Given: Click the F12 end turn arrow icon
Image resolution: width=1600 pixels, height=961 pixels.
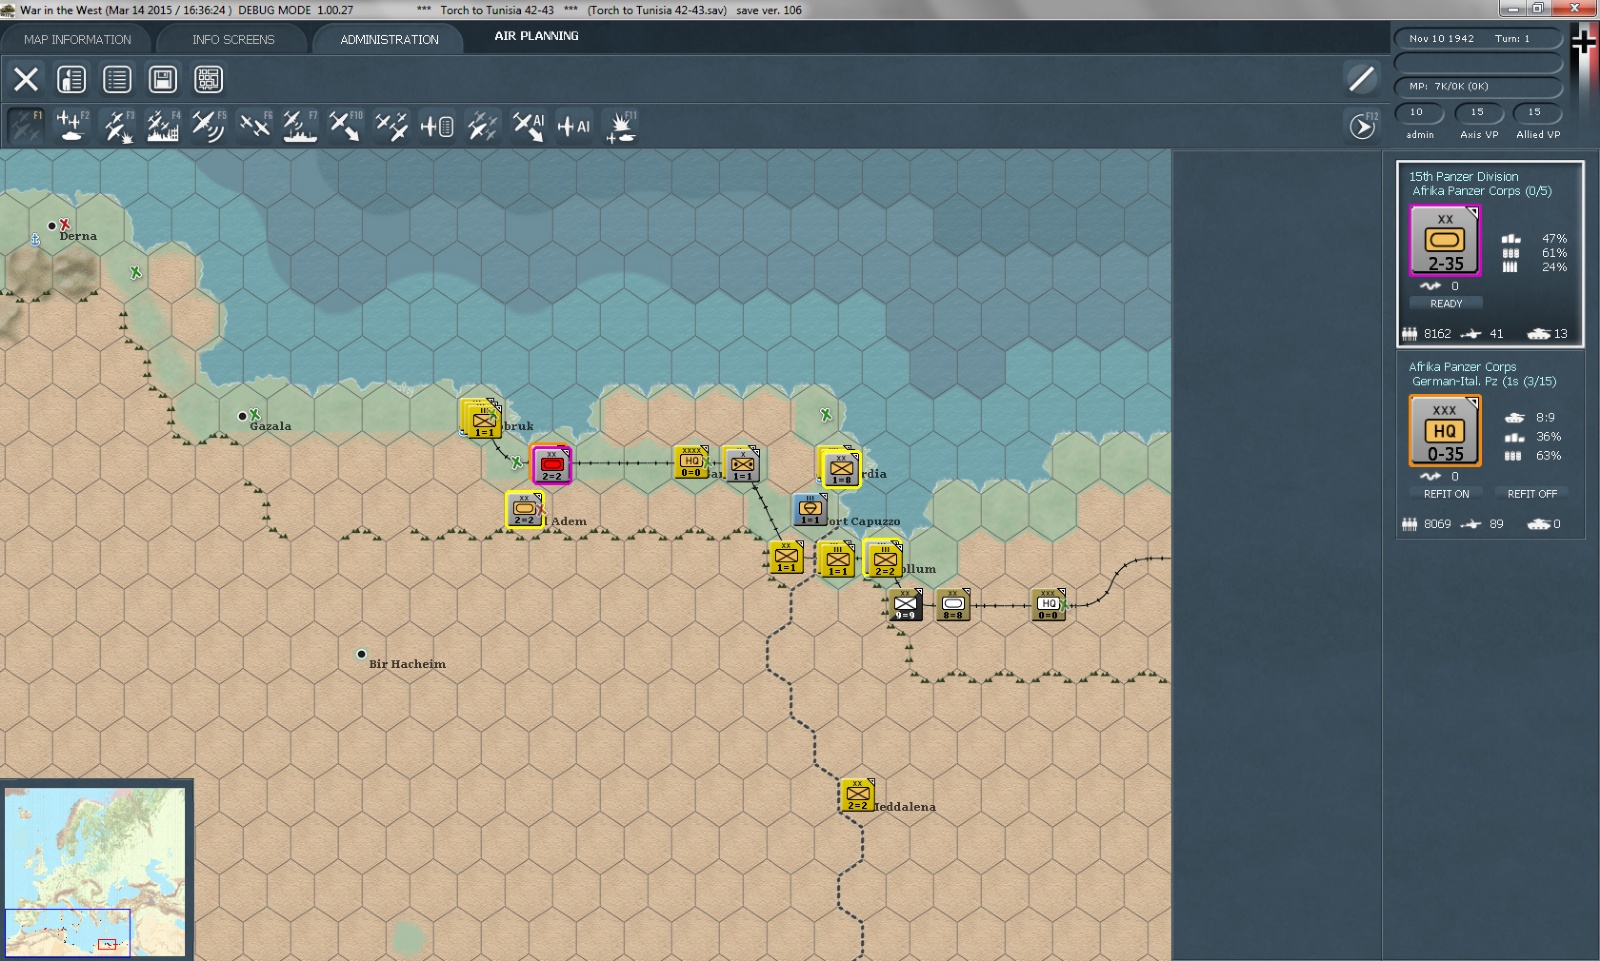Looking at the screenshot, I should (1362, 126).
